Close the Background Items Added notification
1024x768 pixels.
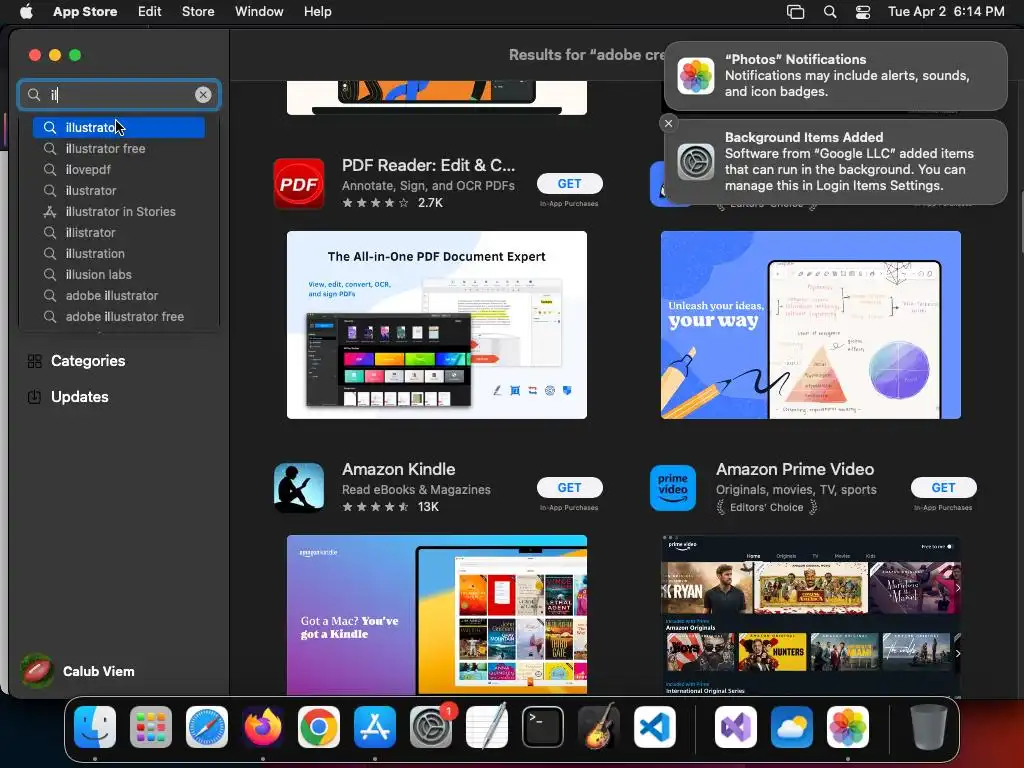(668, 123)
